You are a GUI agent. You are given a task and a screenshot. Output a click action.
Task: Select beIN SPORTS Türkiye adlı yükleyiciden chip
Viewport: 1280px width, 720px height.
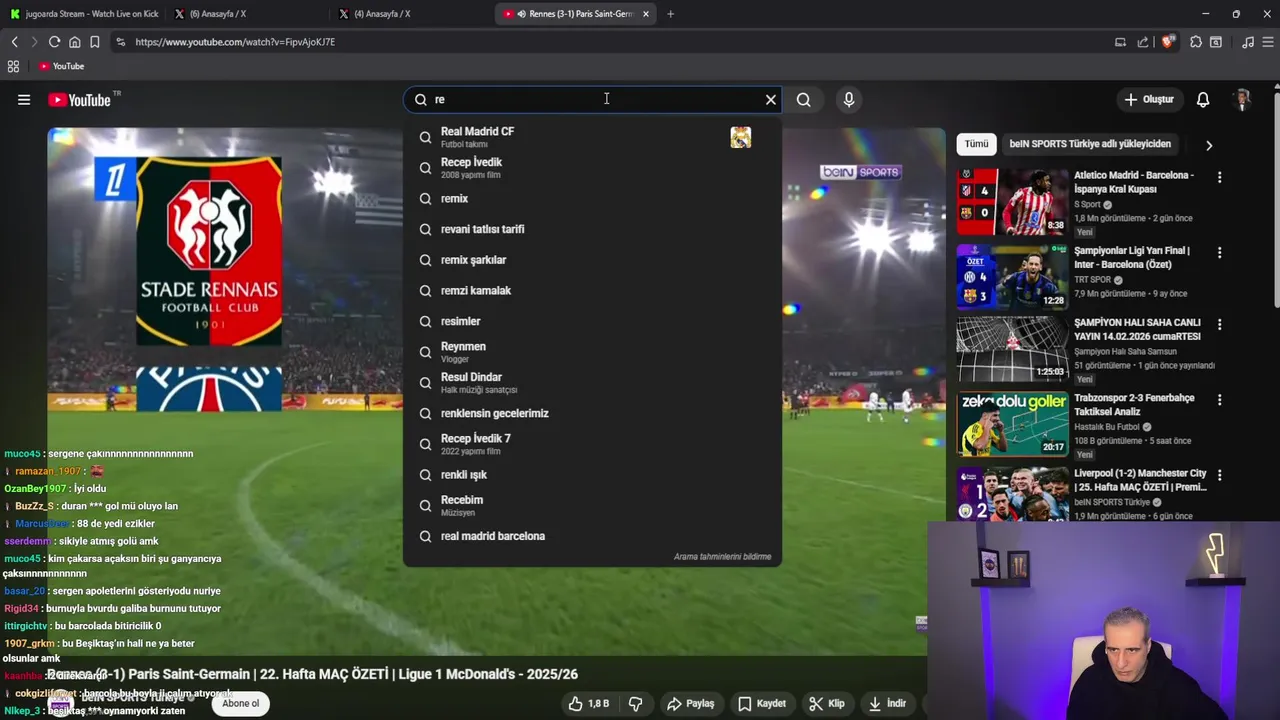click(x=1090, y=144)
